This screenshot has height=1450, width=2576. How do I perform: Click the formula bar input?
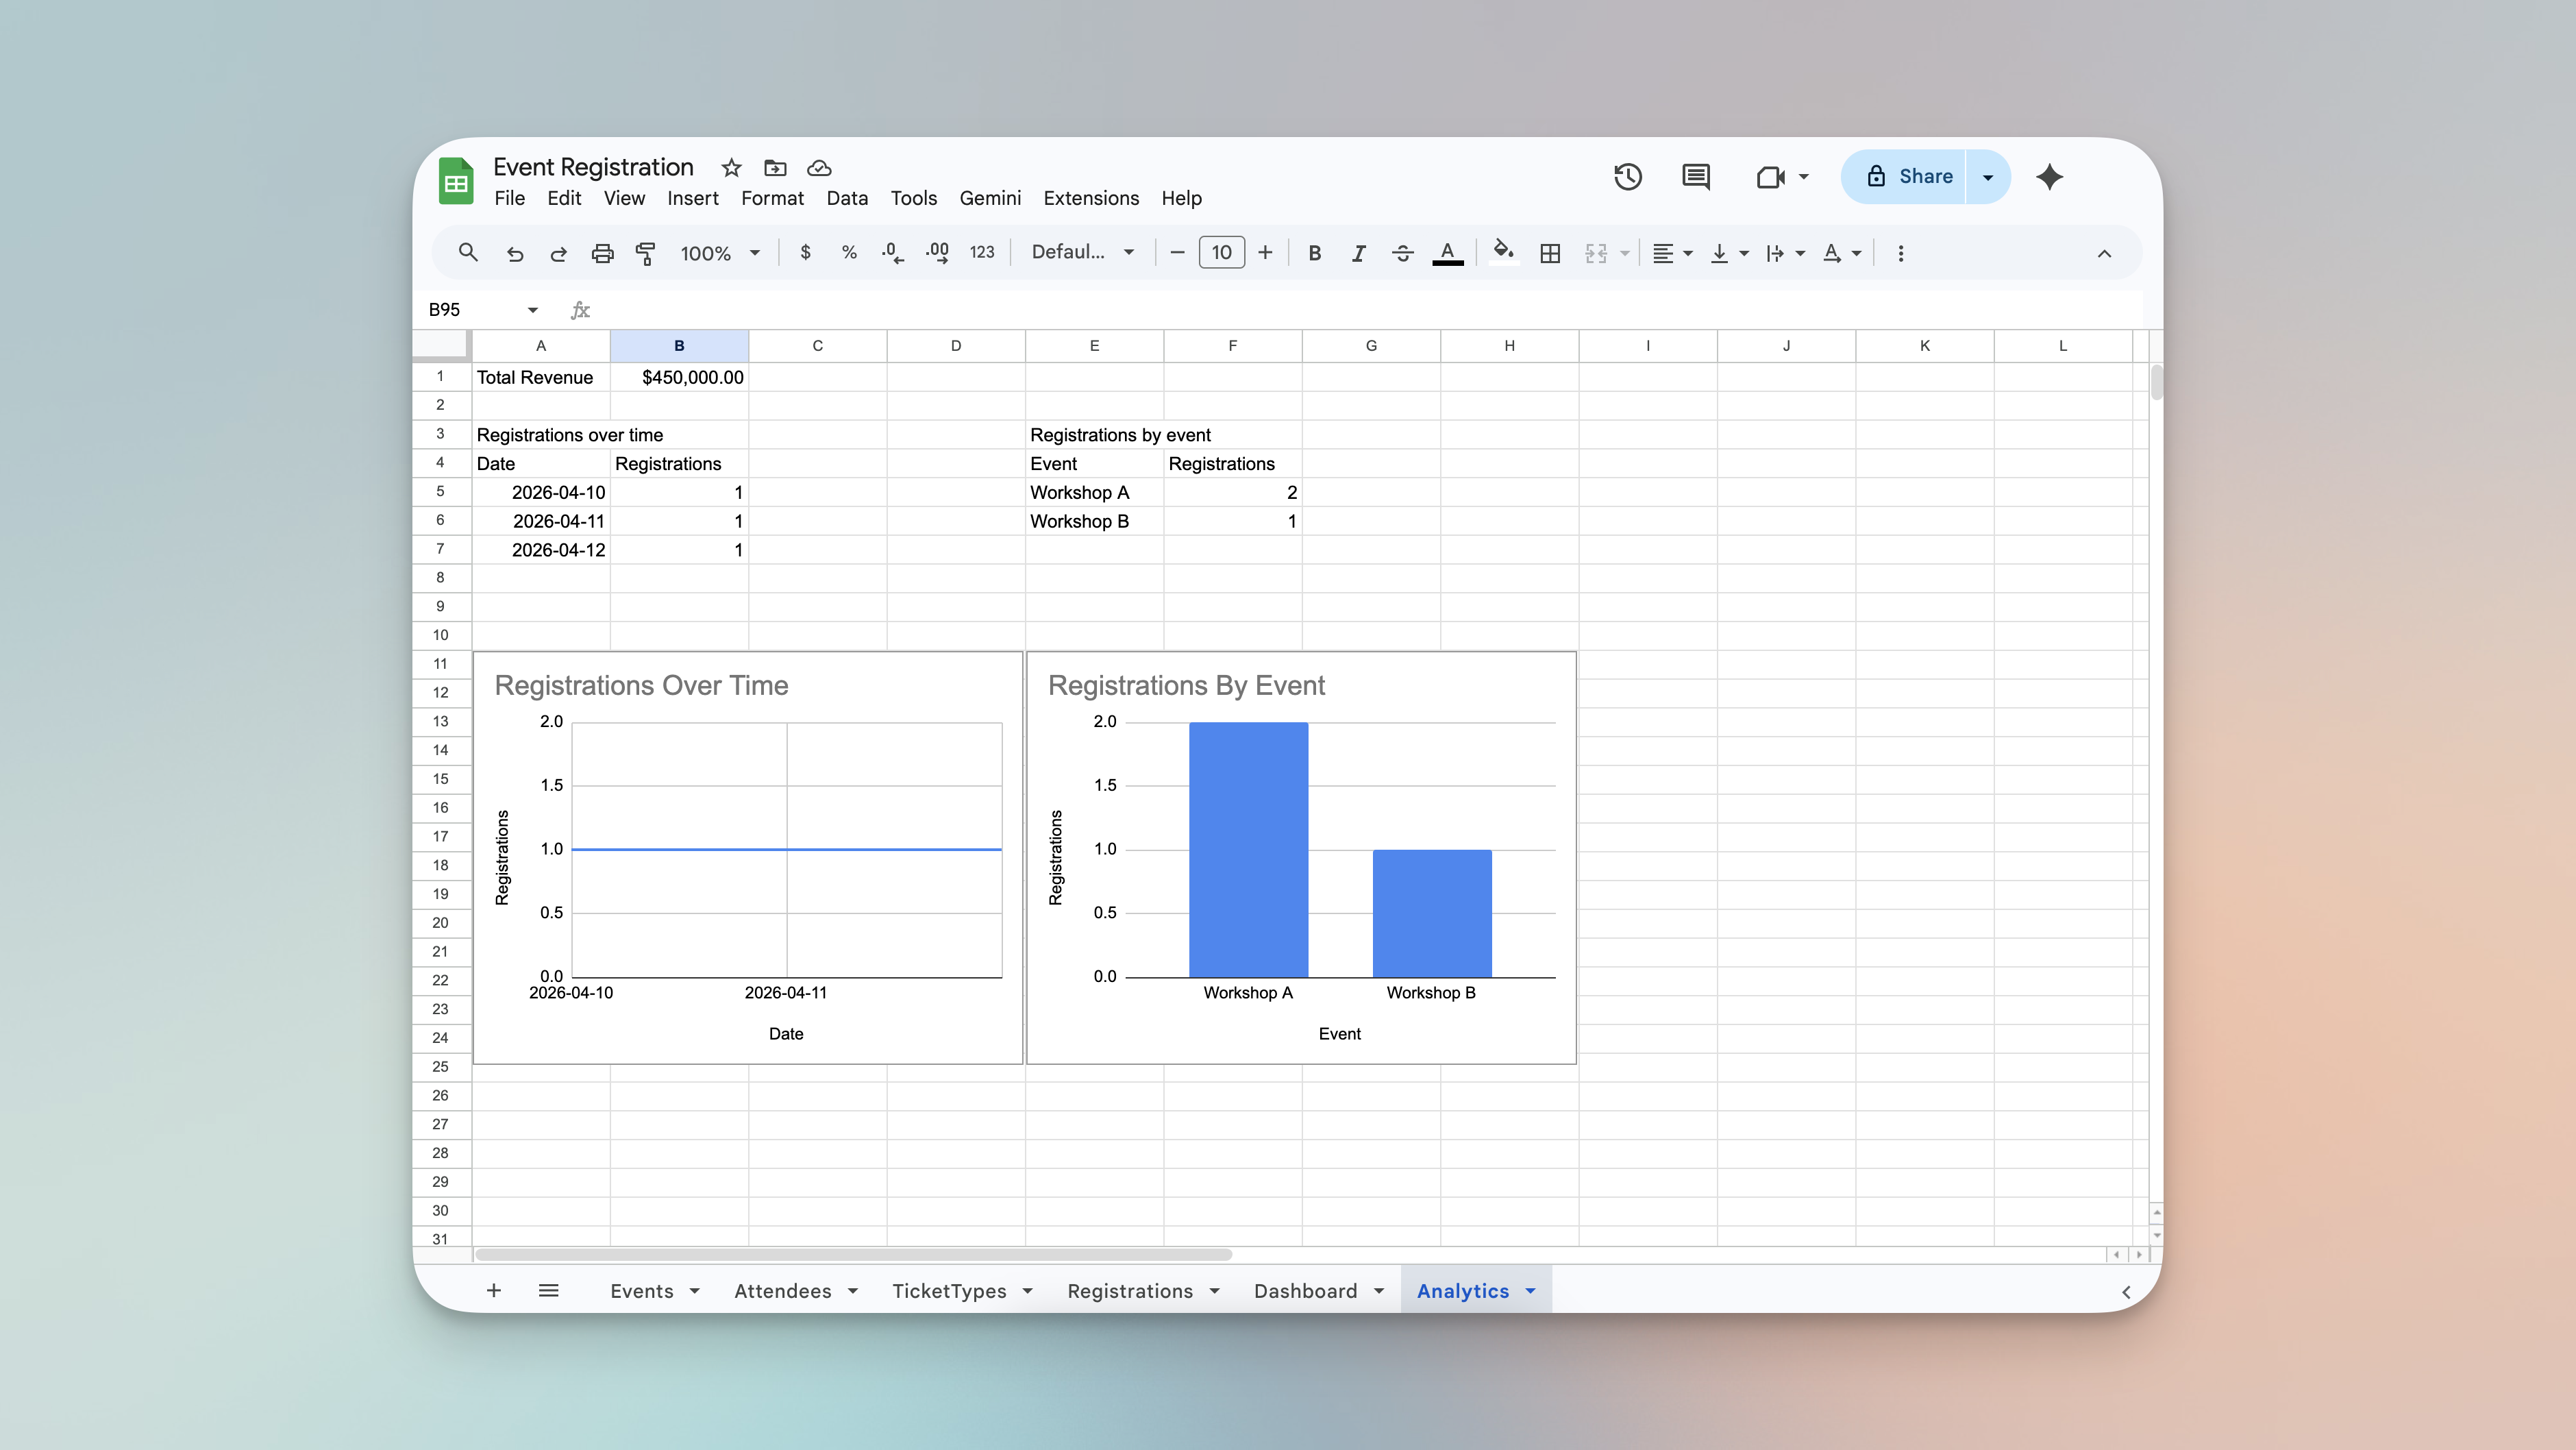(1370, 310)
